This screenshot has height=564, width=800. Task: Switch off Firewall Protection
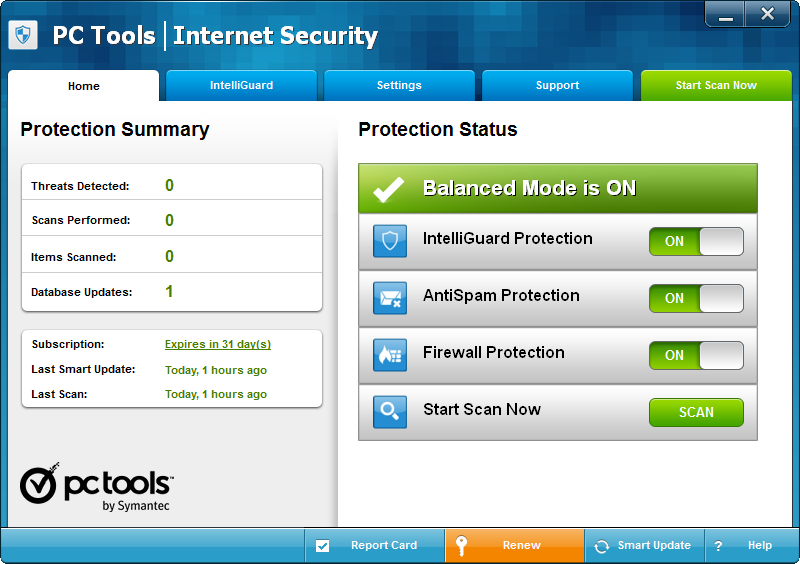[x=696, y=355]
